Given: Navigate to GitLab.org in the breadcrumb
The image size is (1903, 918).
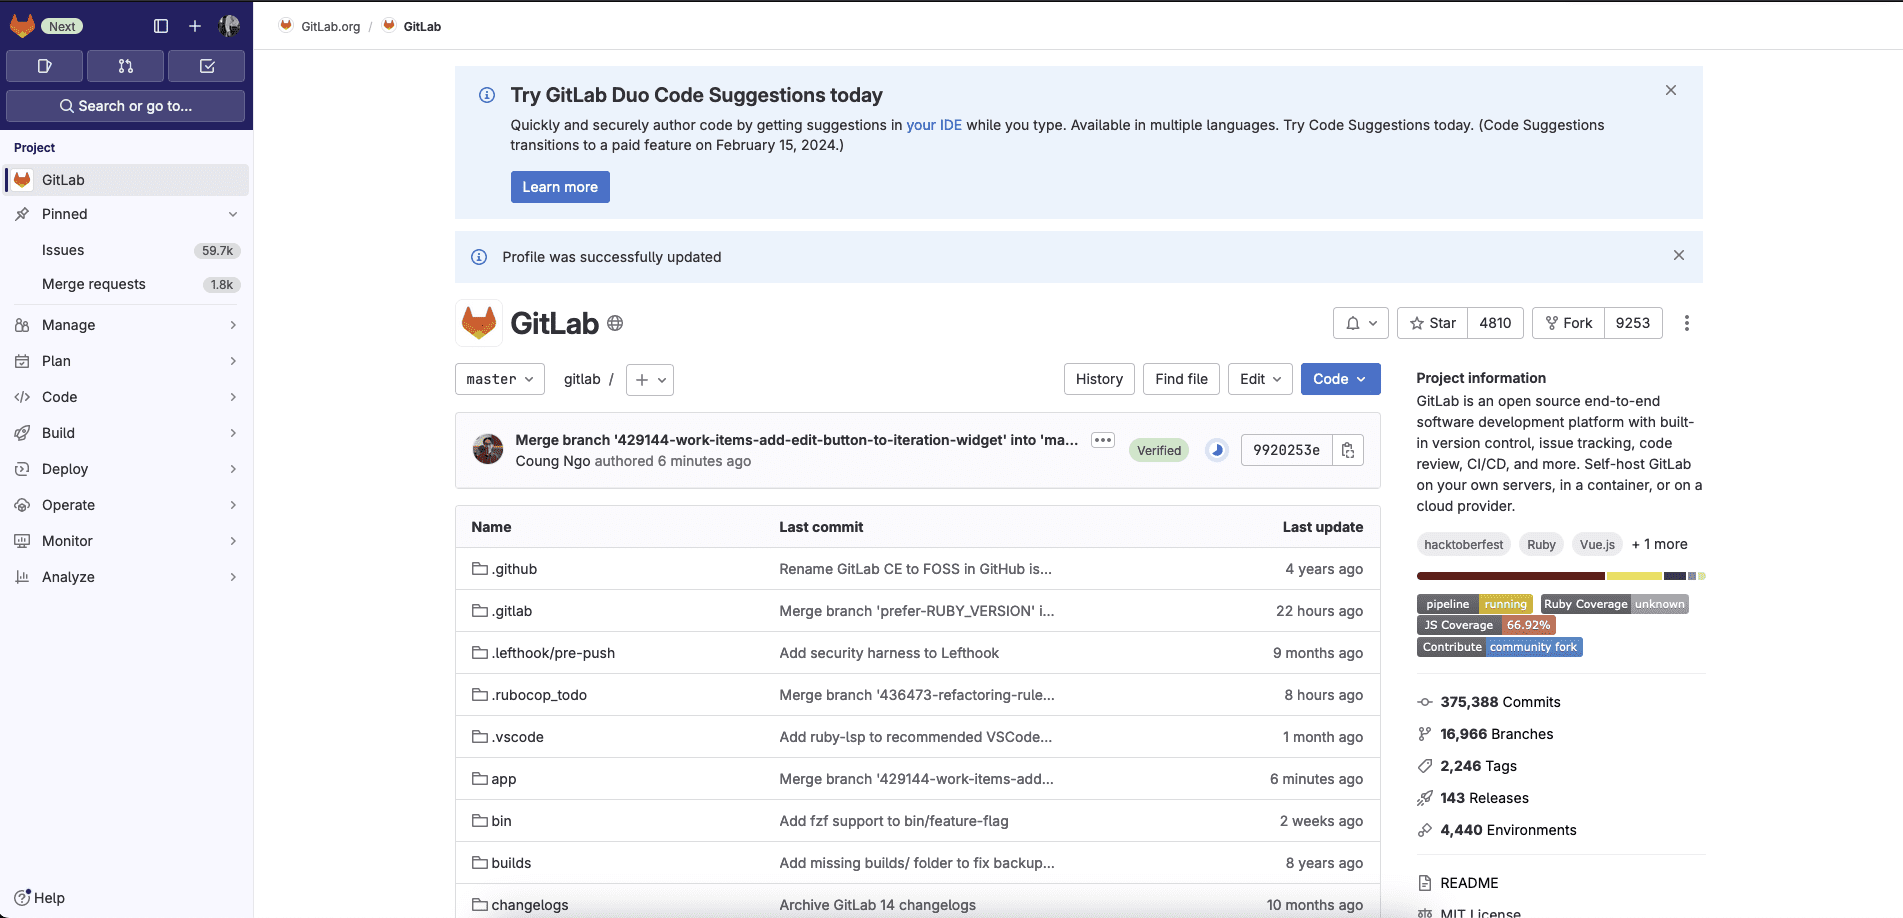Looking at the screenshot, I should (x=328, y=26).
